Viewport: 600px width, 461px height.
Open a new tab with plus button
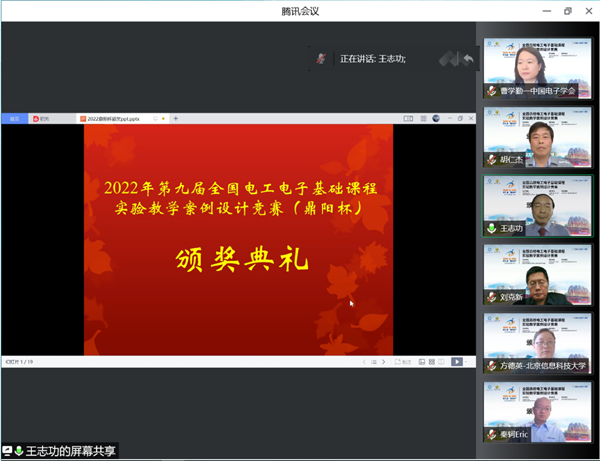tap(176, 119)
